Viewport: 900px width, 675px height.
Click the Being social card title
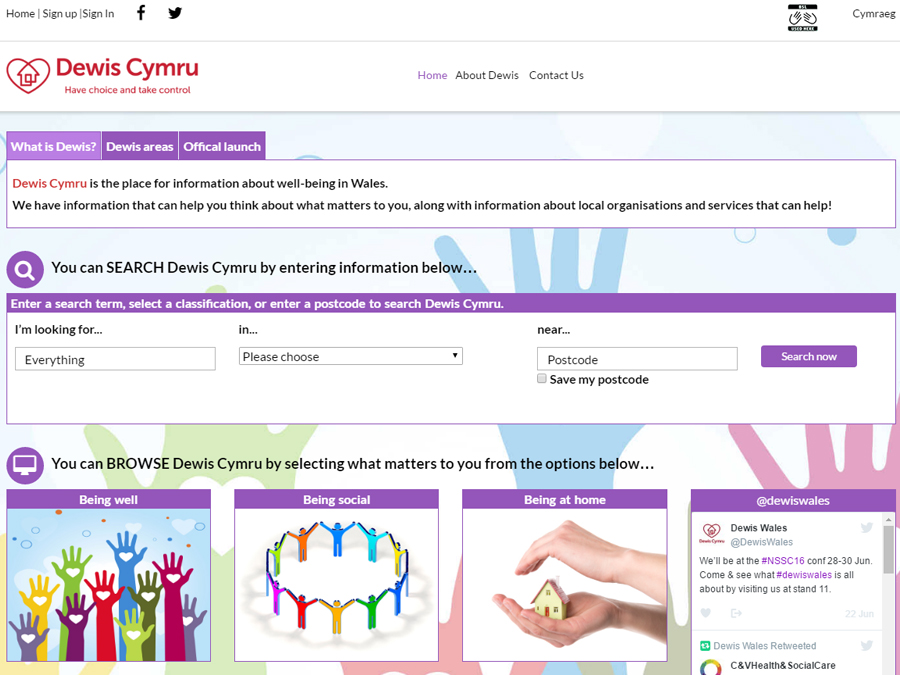coord(336,499)
